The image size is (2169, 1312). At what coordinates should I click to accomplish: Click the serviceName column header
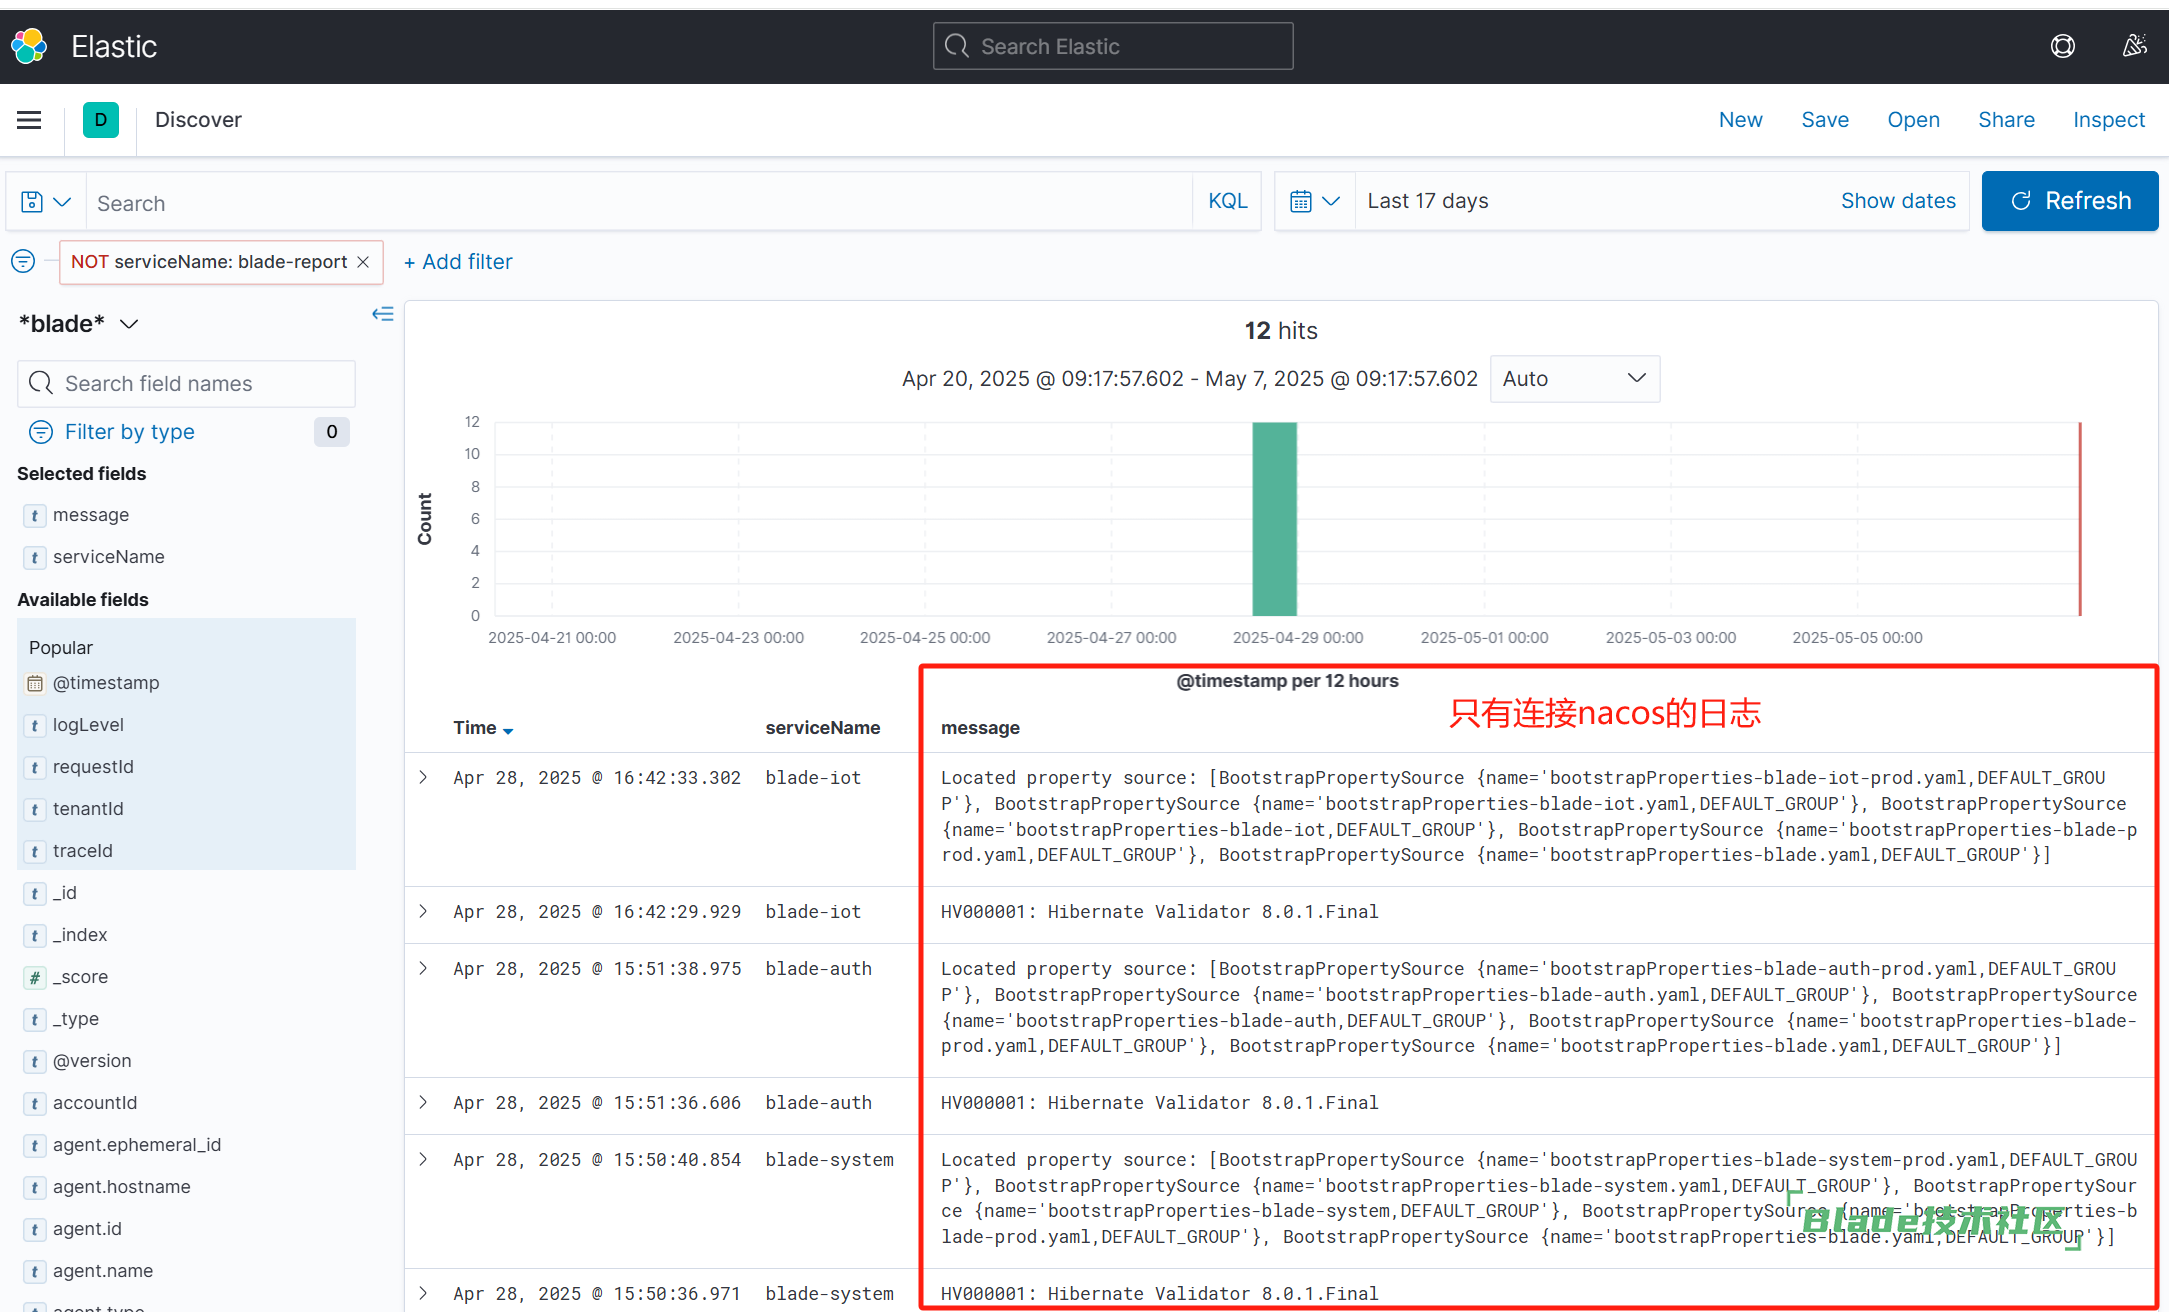click(x=822, y=728)
